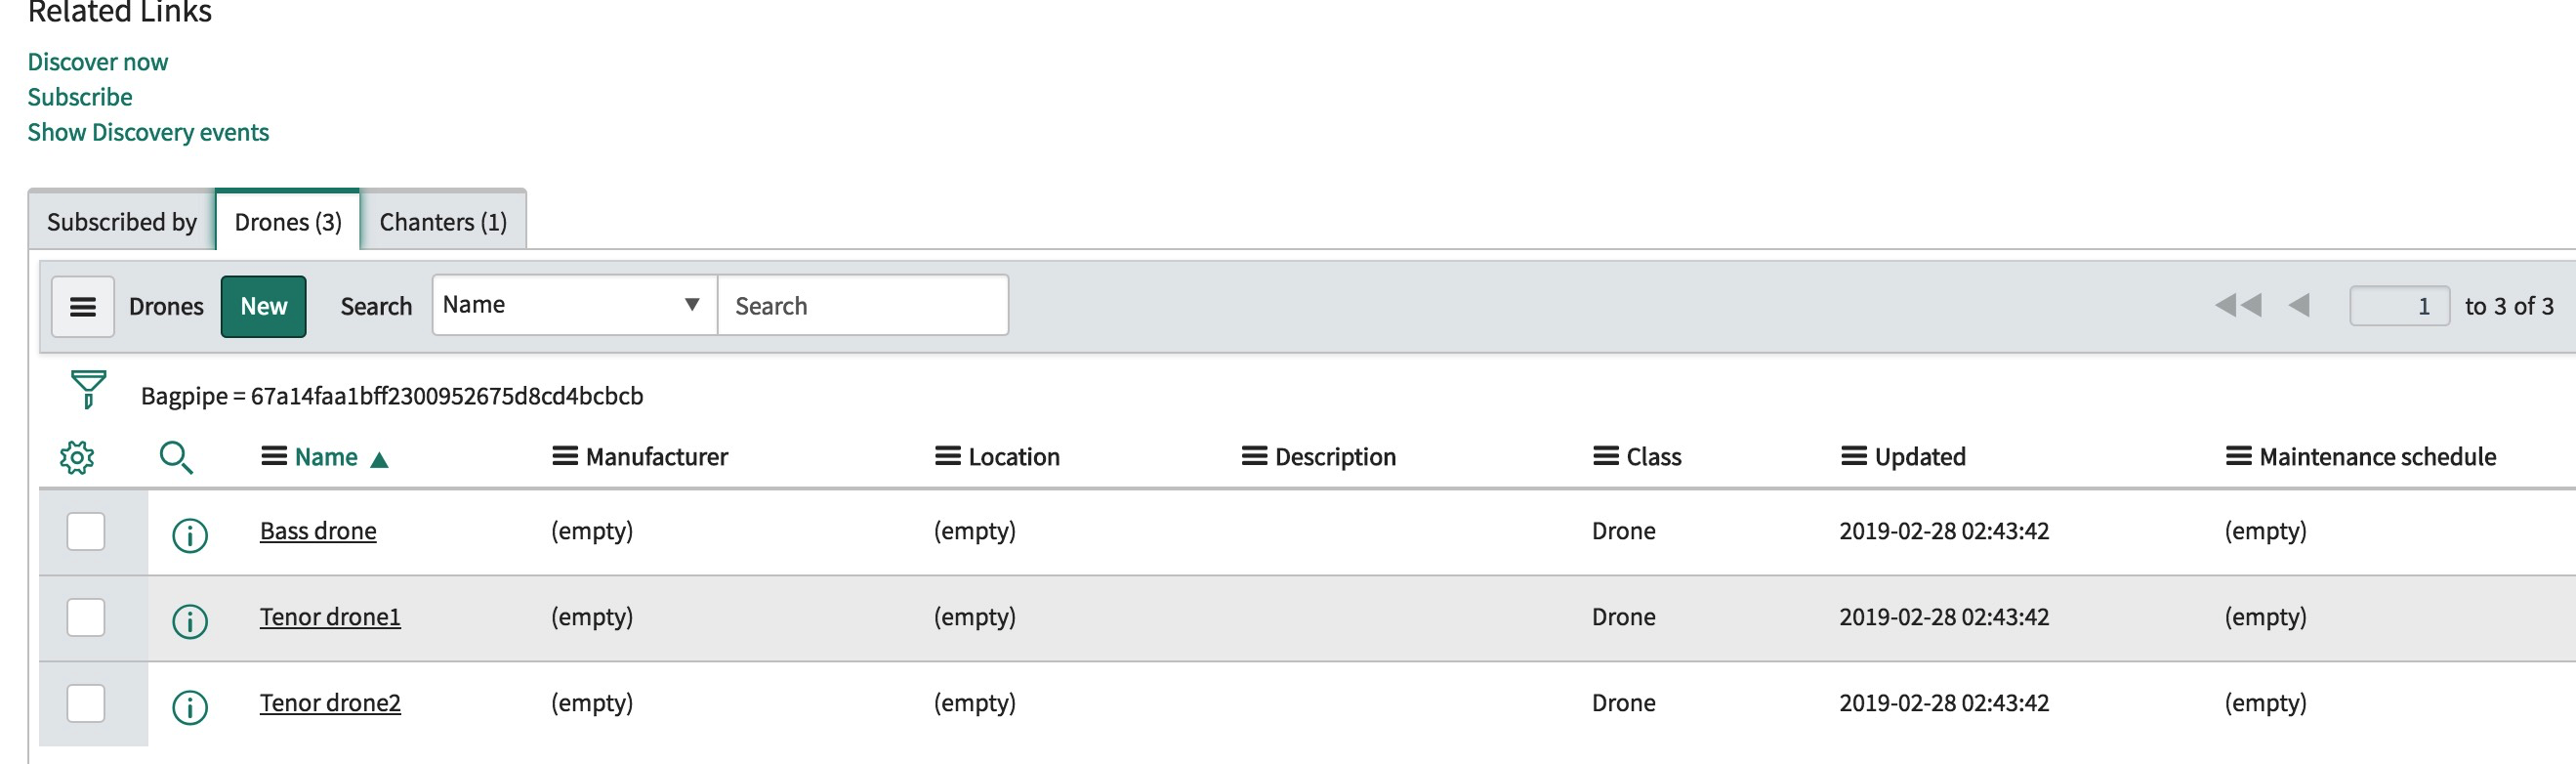Image resolution: width=2576 pixels, height=764 pixels.
Task: Click the filter funnel icon
Action: click(88, 389)
